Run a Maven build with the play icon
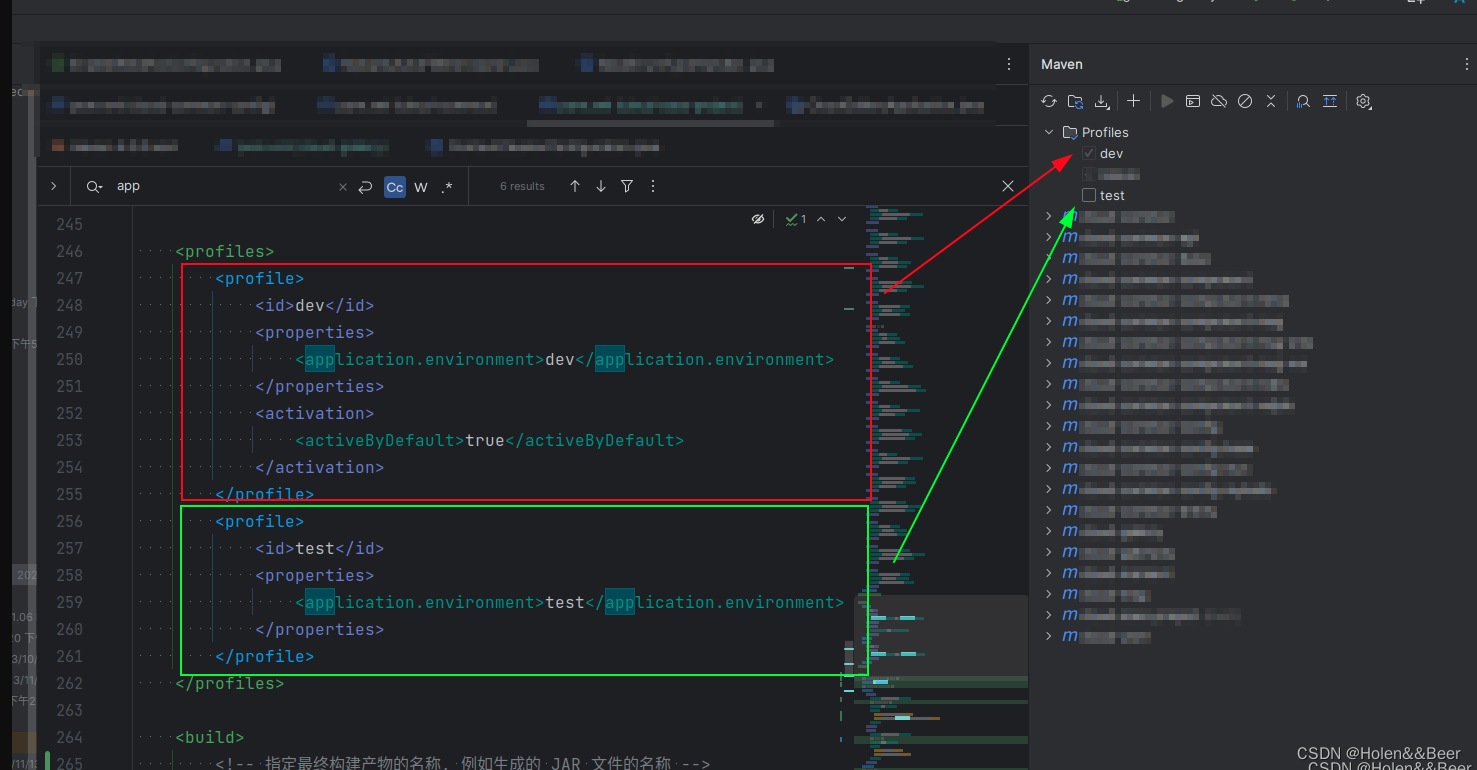Screen dimensions: 1477x770 1167,101
